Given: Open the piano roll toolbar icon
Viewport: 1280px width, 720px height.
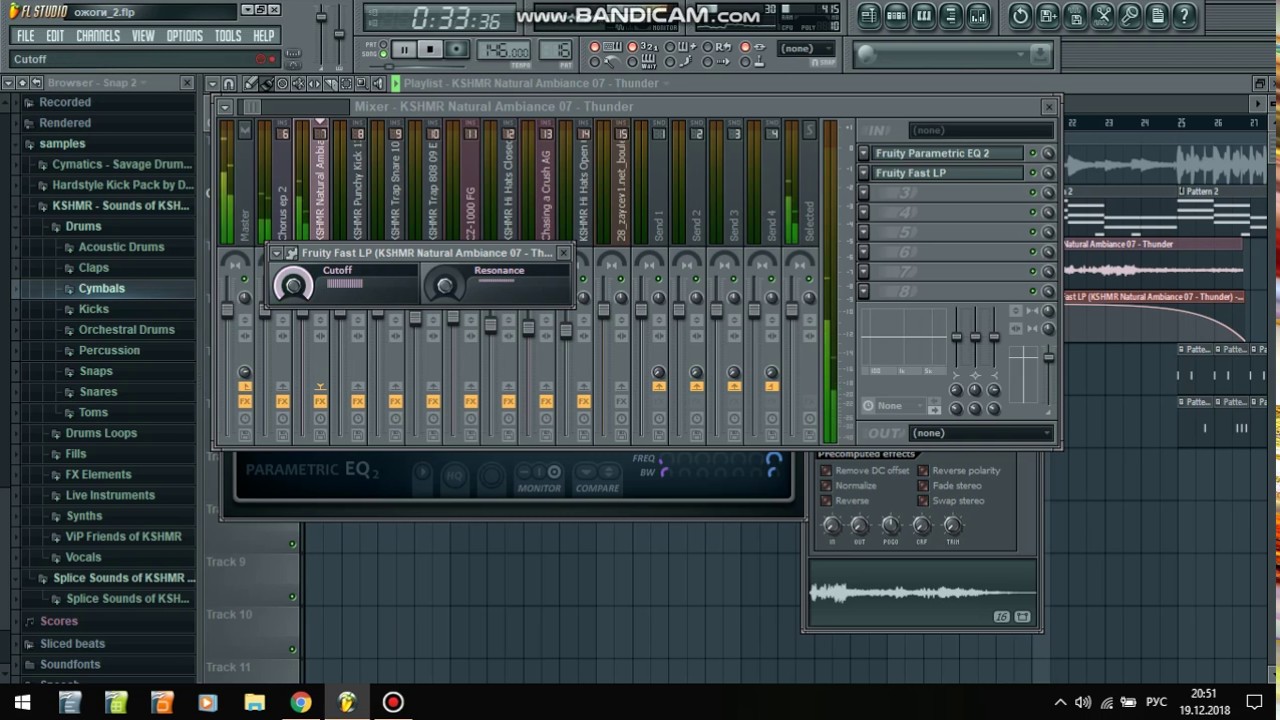Looking at the screenshot, I should (x=923, y=16).
